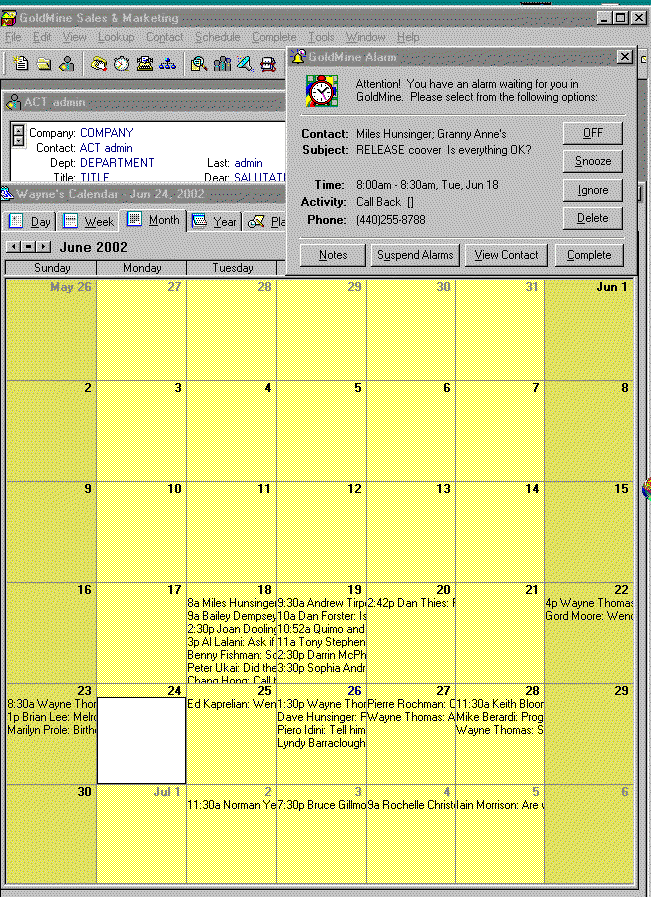Click Suspend Alarms button
651x897 pixels.
(x=415, y=255)
